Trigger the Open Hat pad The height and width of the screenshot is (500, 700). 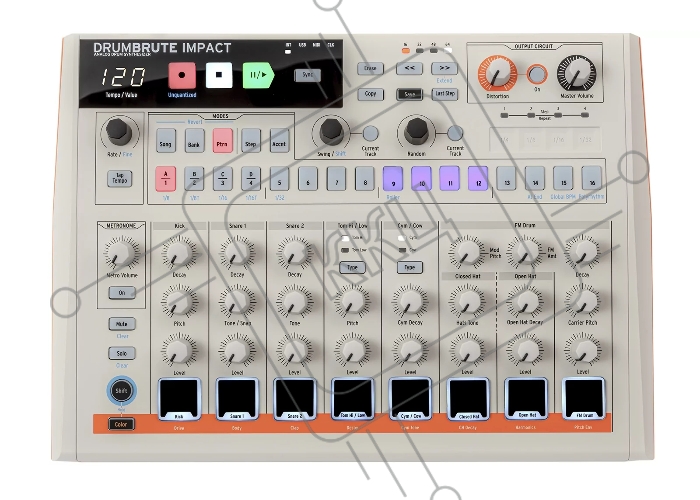coord(526,399)
